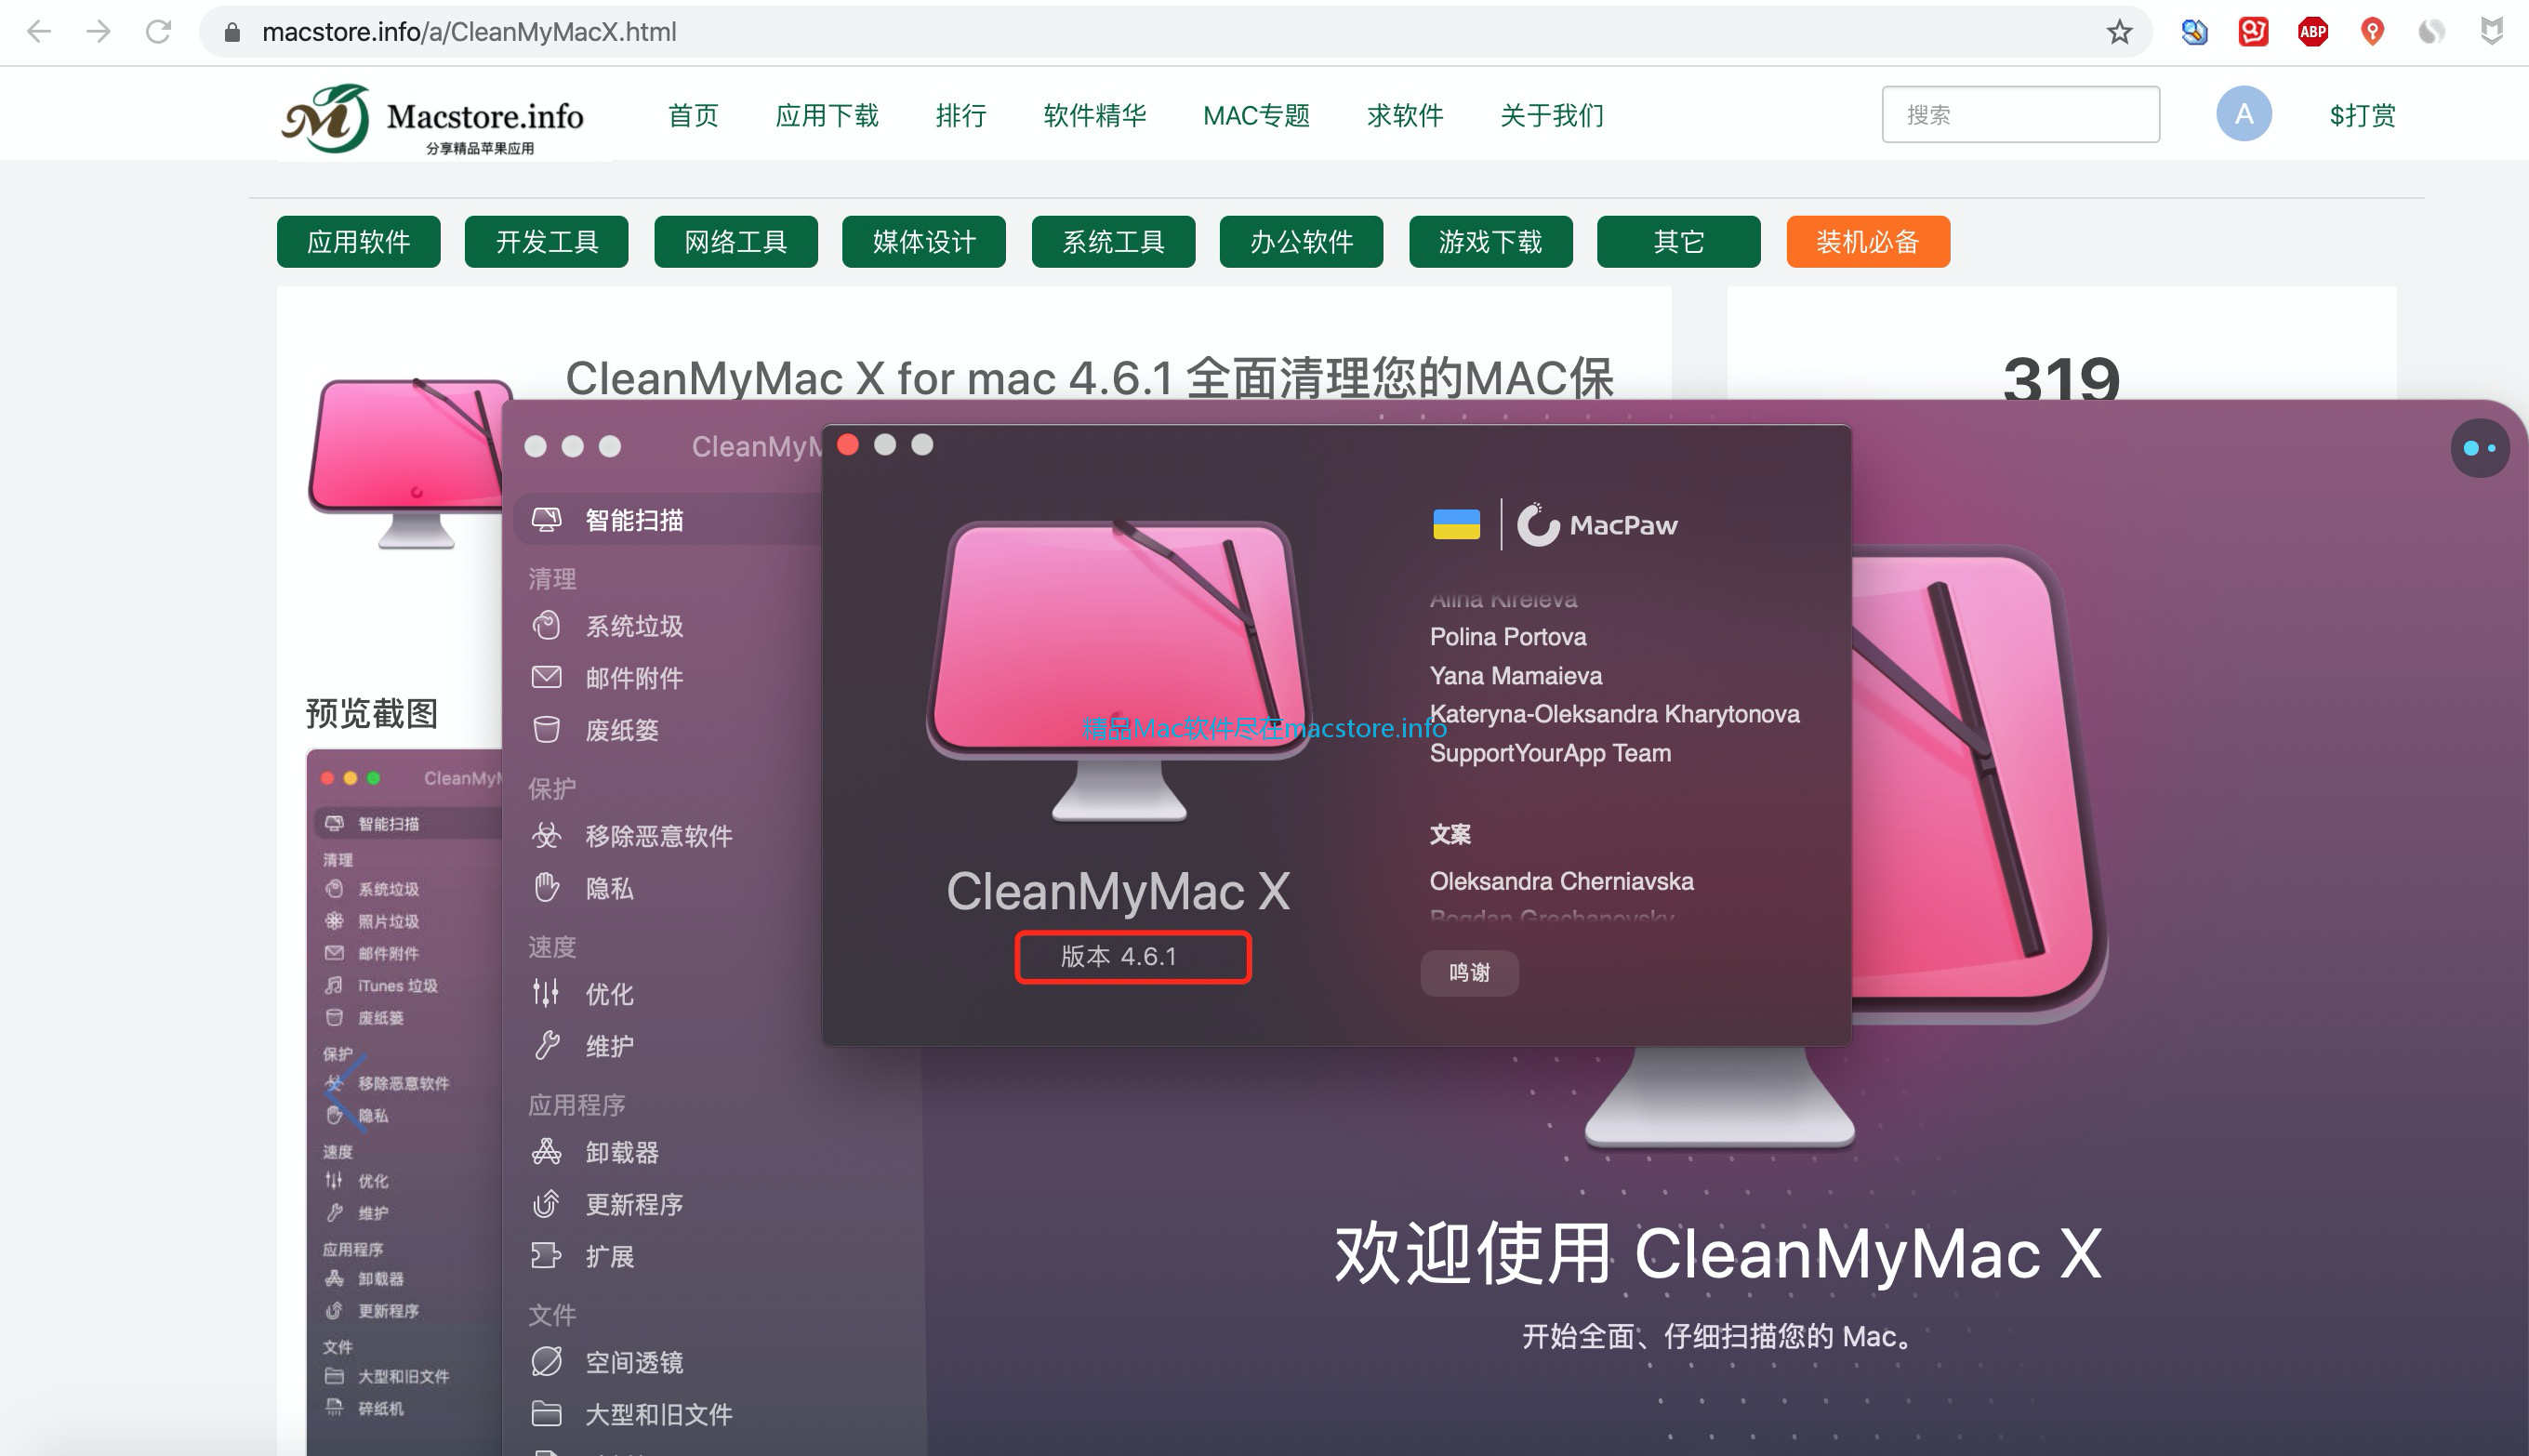Click Kateryna-Oleksandra Kharytonova credit

coord(1614,714)
